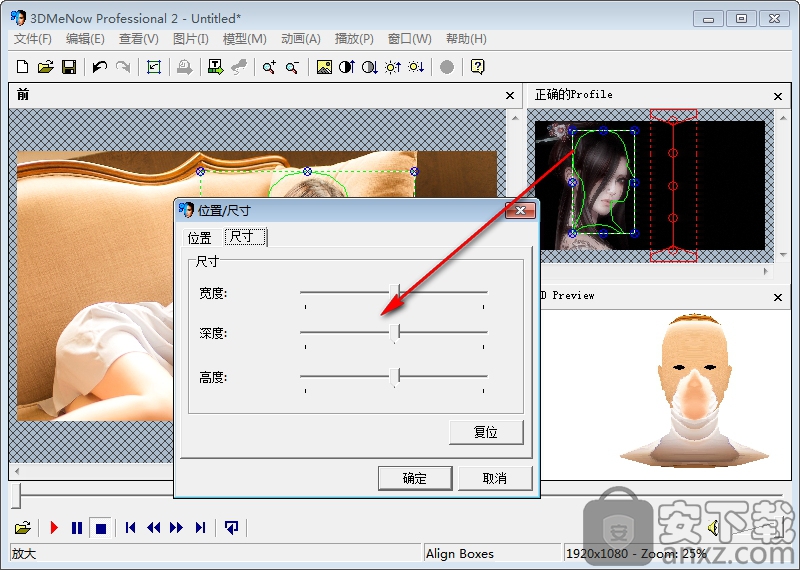Jump to the last frame

[201, 528]
